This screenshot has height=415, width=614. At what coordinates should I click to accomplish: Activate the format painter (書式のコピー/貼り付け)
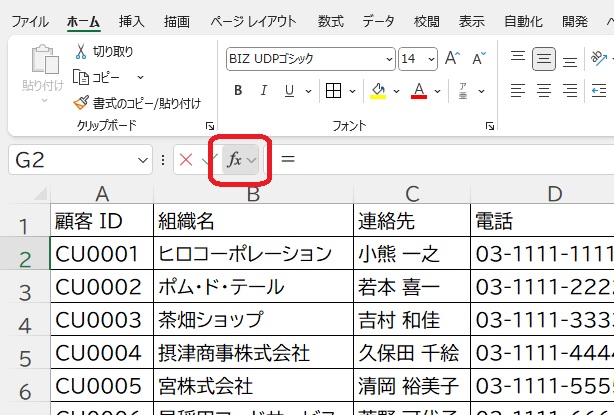tap(81, 102)
